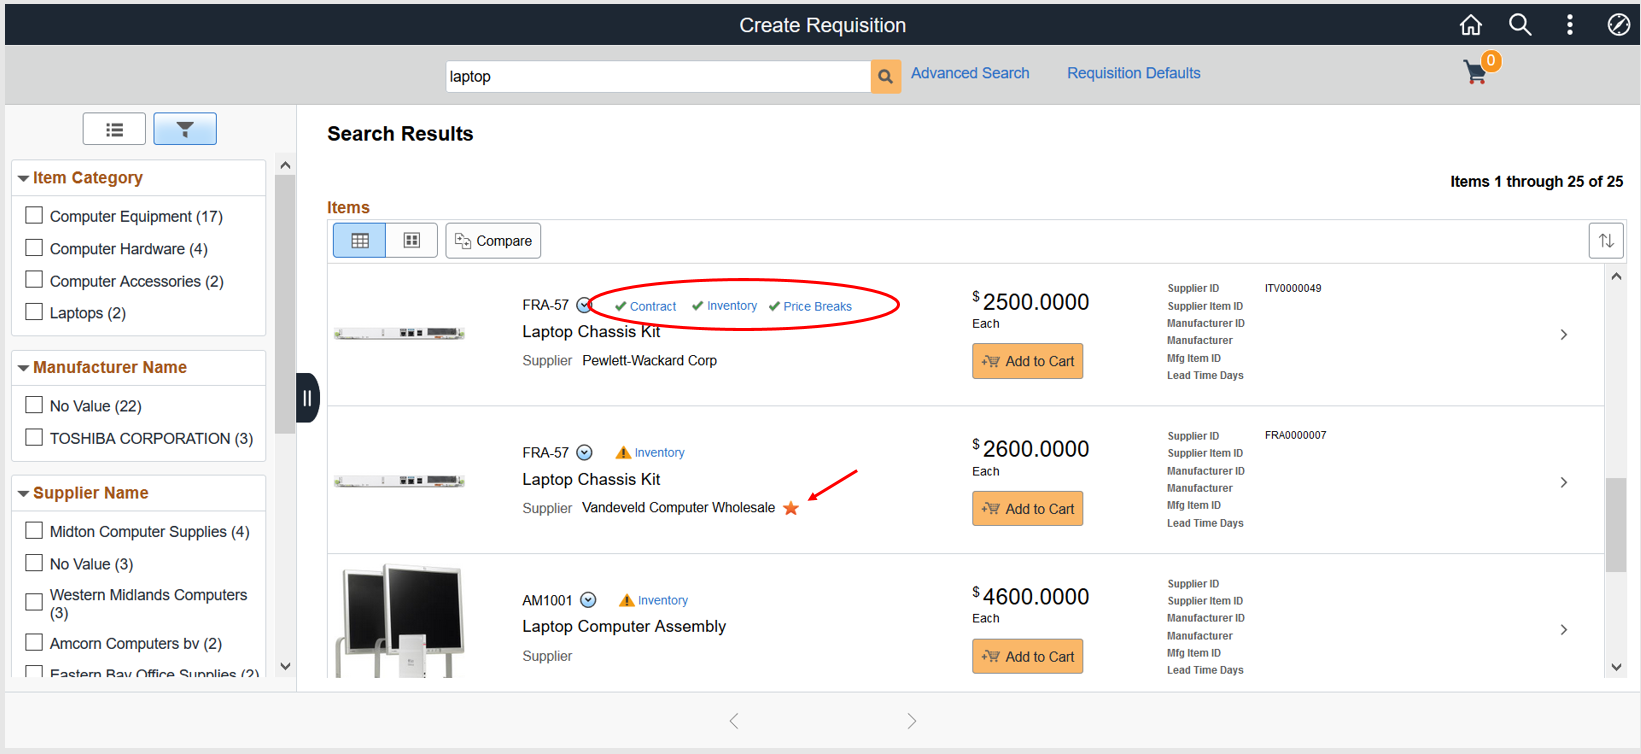
Task: Open the shopping cart icon
Action: pyautogui.click(x=1475, y=72)
